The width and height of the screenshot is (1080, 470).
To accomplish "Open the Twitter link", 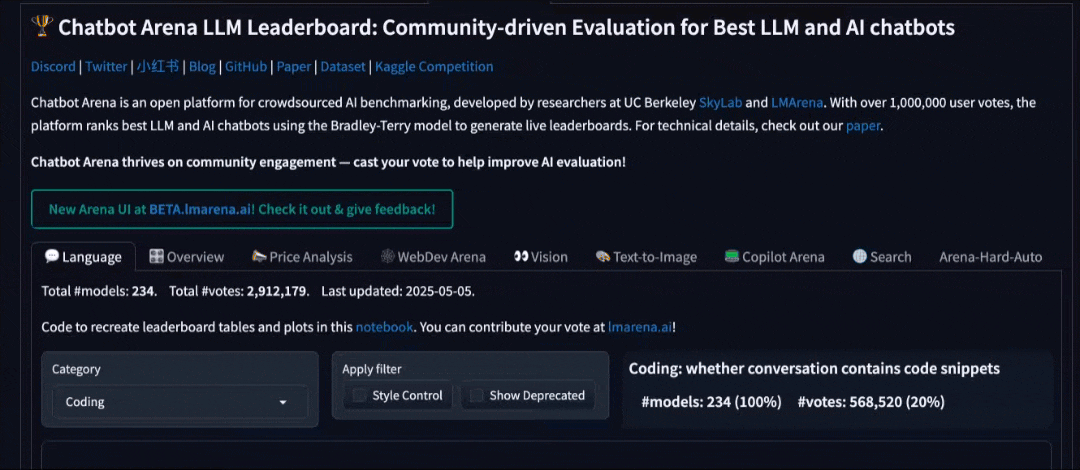I will [x=106, y=67].
